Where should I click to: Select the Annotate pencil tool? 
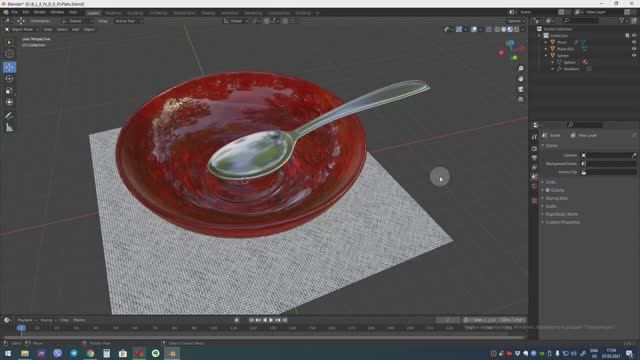click(9, 116)
